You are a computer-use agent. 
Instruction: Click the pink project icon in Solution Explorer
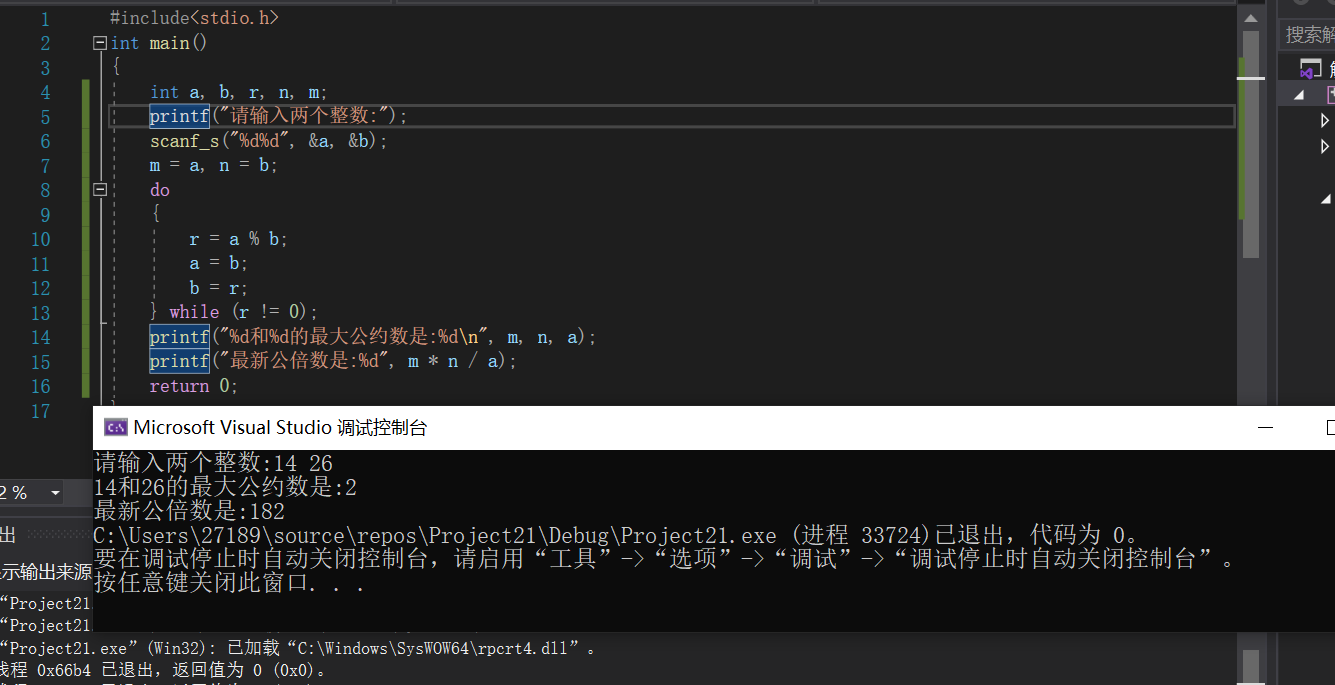[x=1331, y=95]
